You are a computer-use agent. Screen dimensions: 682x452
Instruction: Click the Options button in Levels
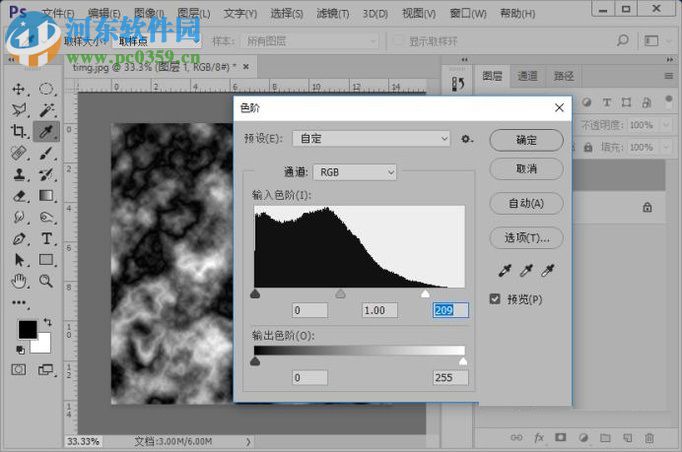click(526, 238)
